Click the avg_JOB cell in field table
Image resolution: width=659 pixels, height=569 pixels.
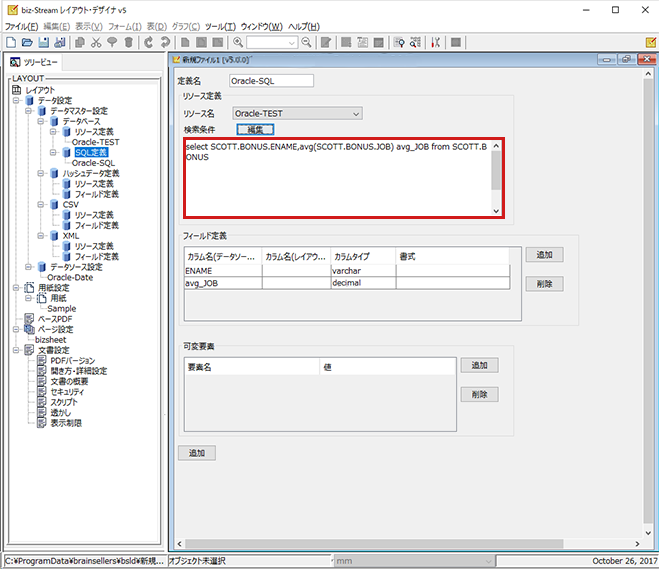point(223,283)
